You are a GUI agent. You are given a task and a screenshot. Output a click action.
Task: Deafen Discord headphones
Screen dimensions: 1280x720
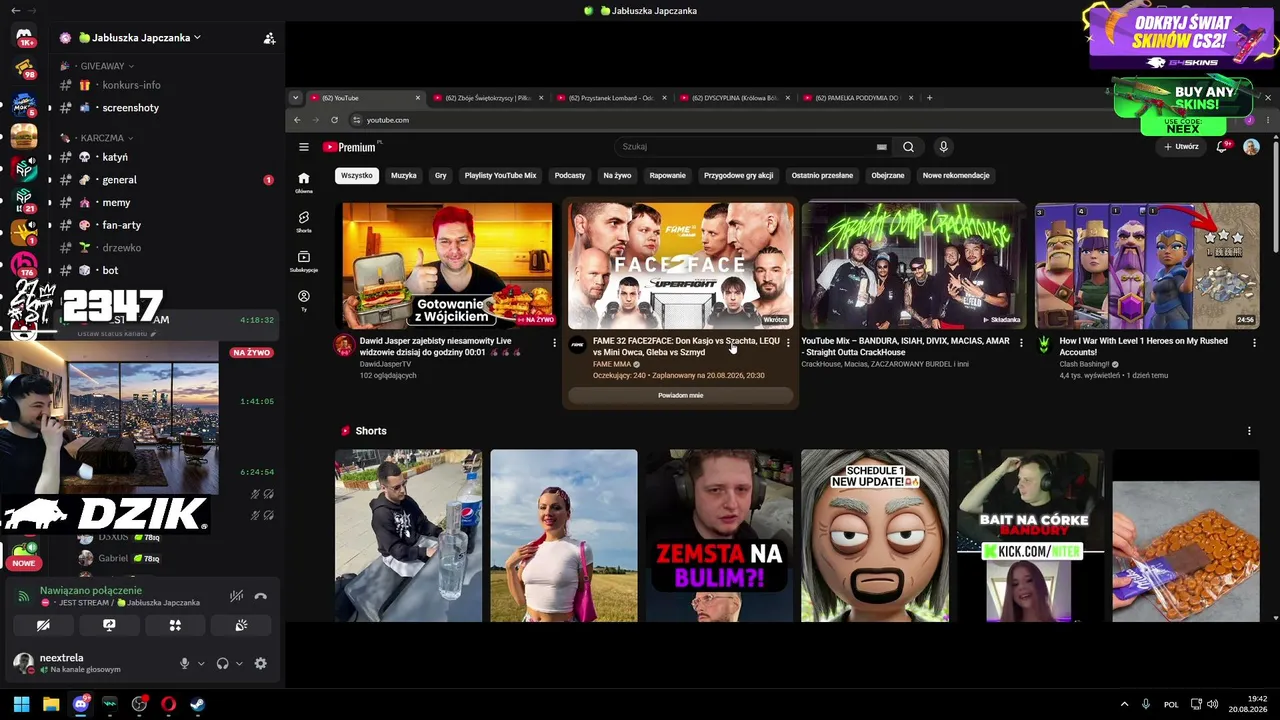(222, 663)
